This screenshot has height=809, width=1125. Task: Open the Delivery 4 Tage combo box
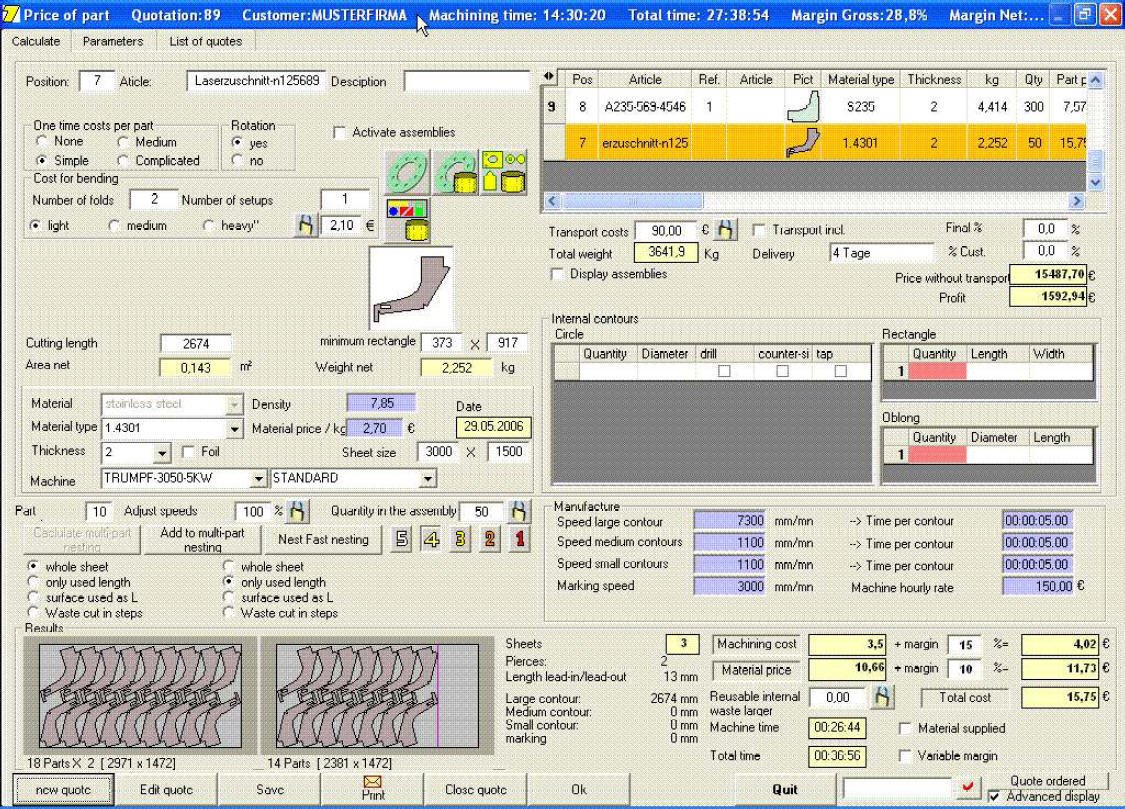[882, 252]
